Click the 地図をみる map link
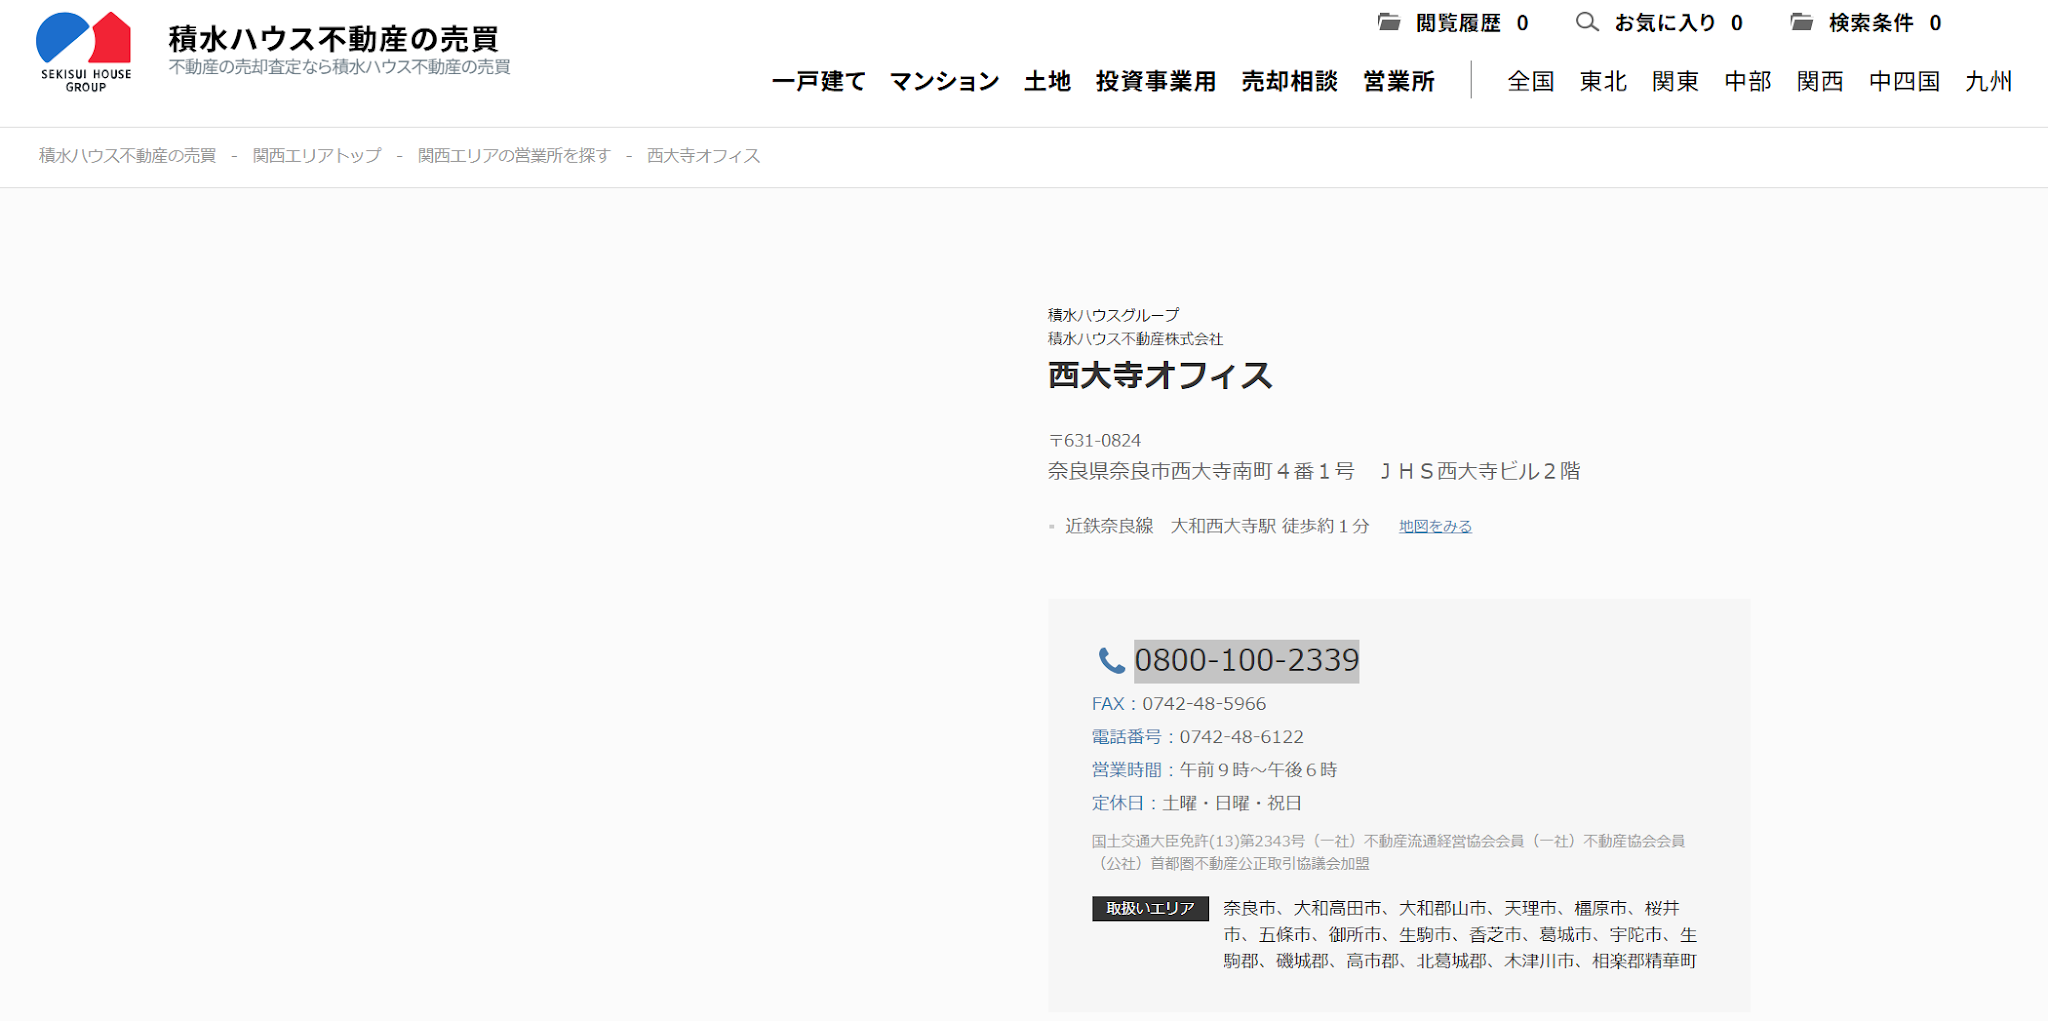2048x1021 pixels. (1435, 526)
